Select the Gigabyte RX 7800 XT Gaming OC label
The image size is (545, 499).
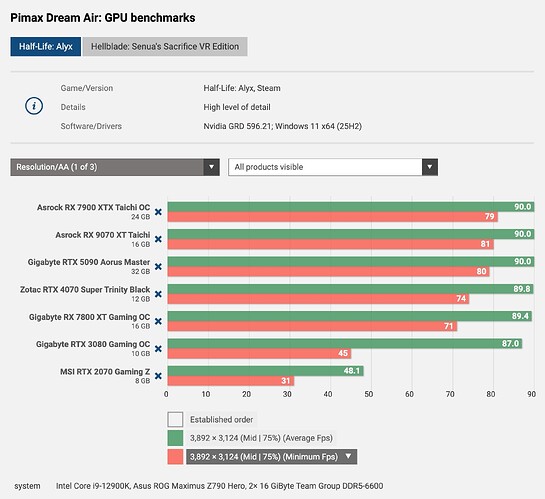tap(90, 317)
